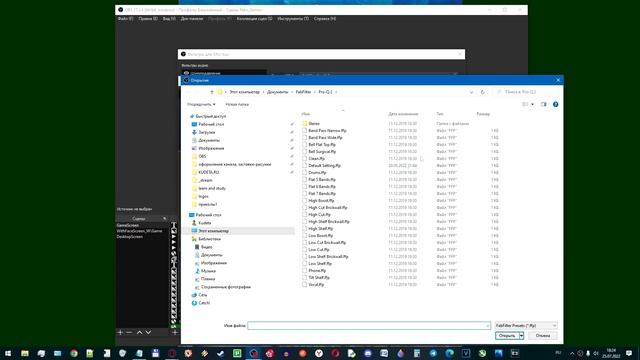Screen dimensions: 640x360
Task: Toggle the preview pane icon in dialog
Action: [x=543, y=104]
